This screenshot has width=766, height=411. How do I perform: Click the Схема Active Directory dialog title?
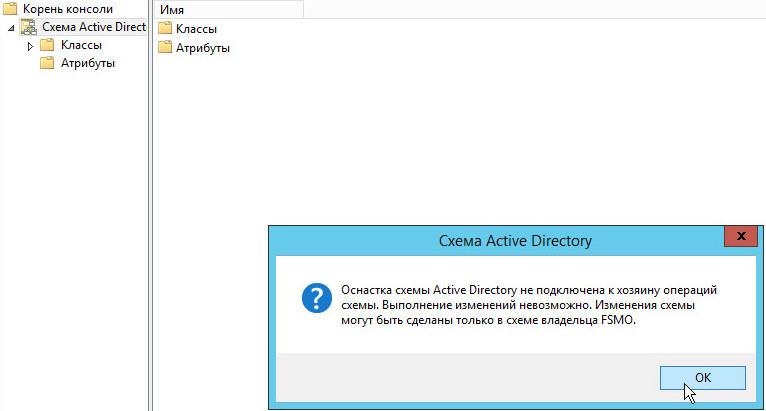click(515, 240)
